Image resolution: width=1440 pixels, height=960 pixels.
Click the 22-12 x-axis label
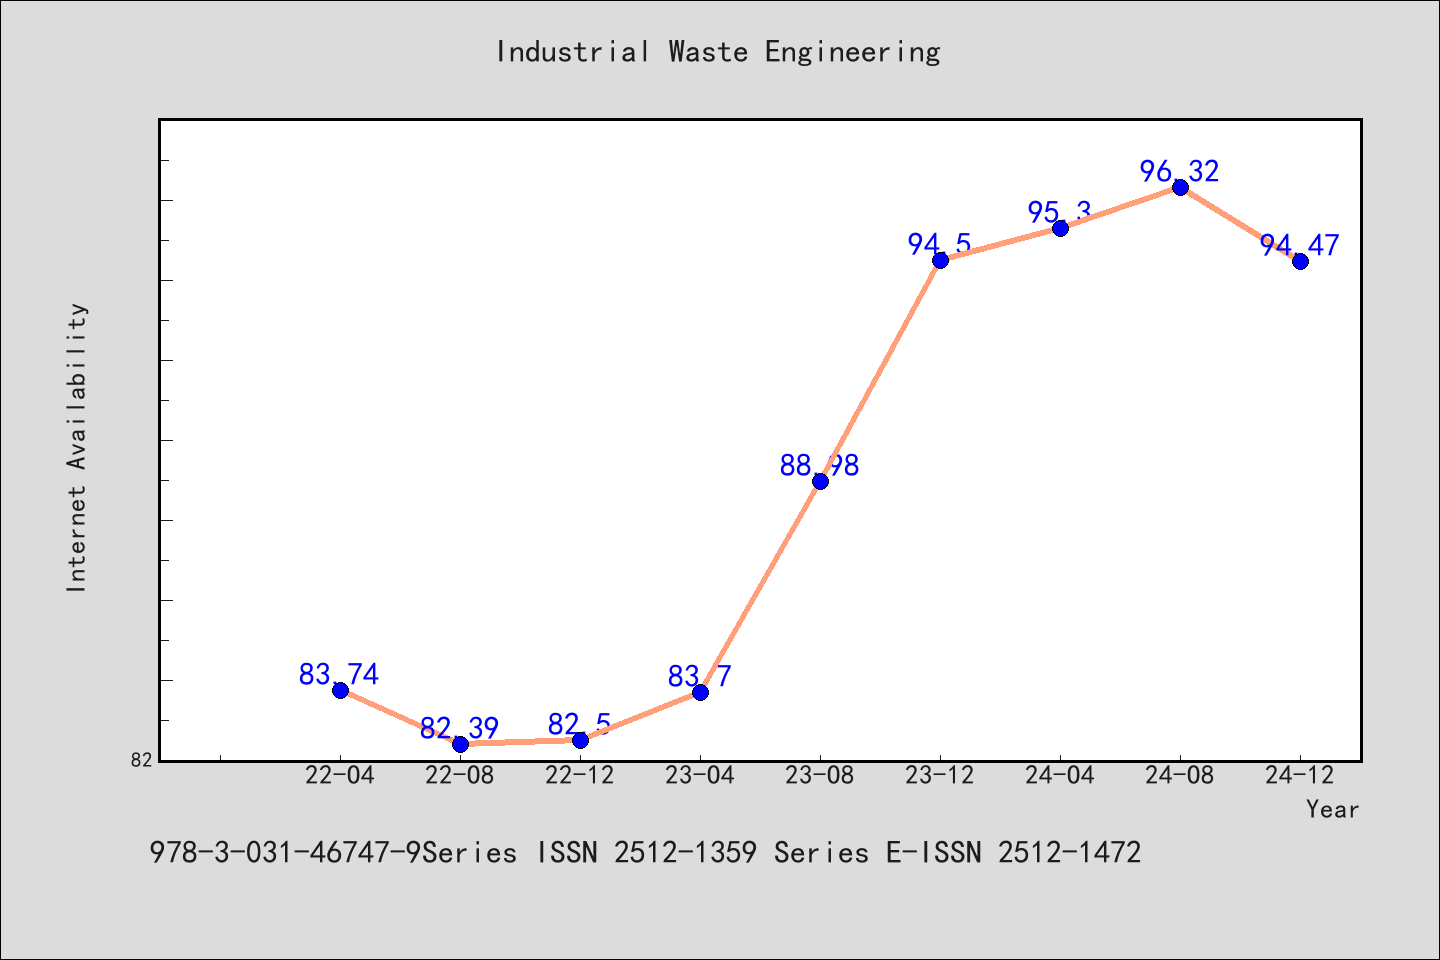click(x=580, y=775)
